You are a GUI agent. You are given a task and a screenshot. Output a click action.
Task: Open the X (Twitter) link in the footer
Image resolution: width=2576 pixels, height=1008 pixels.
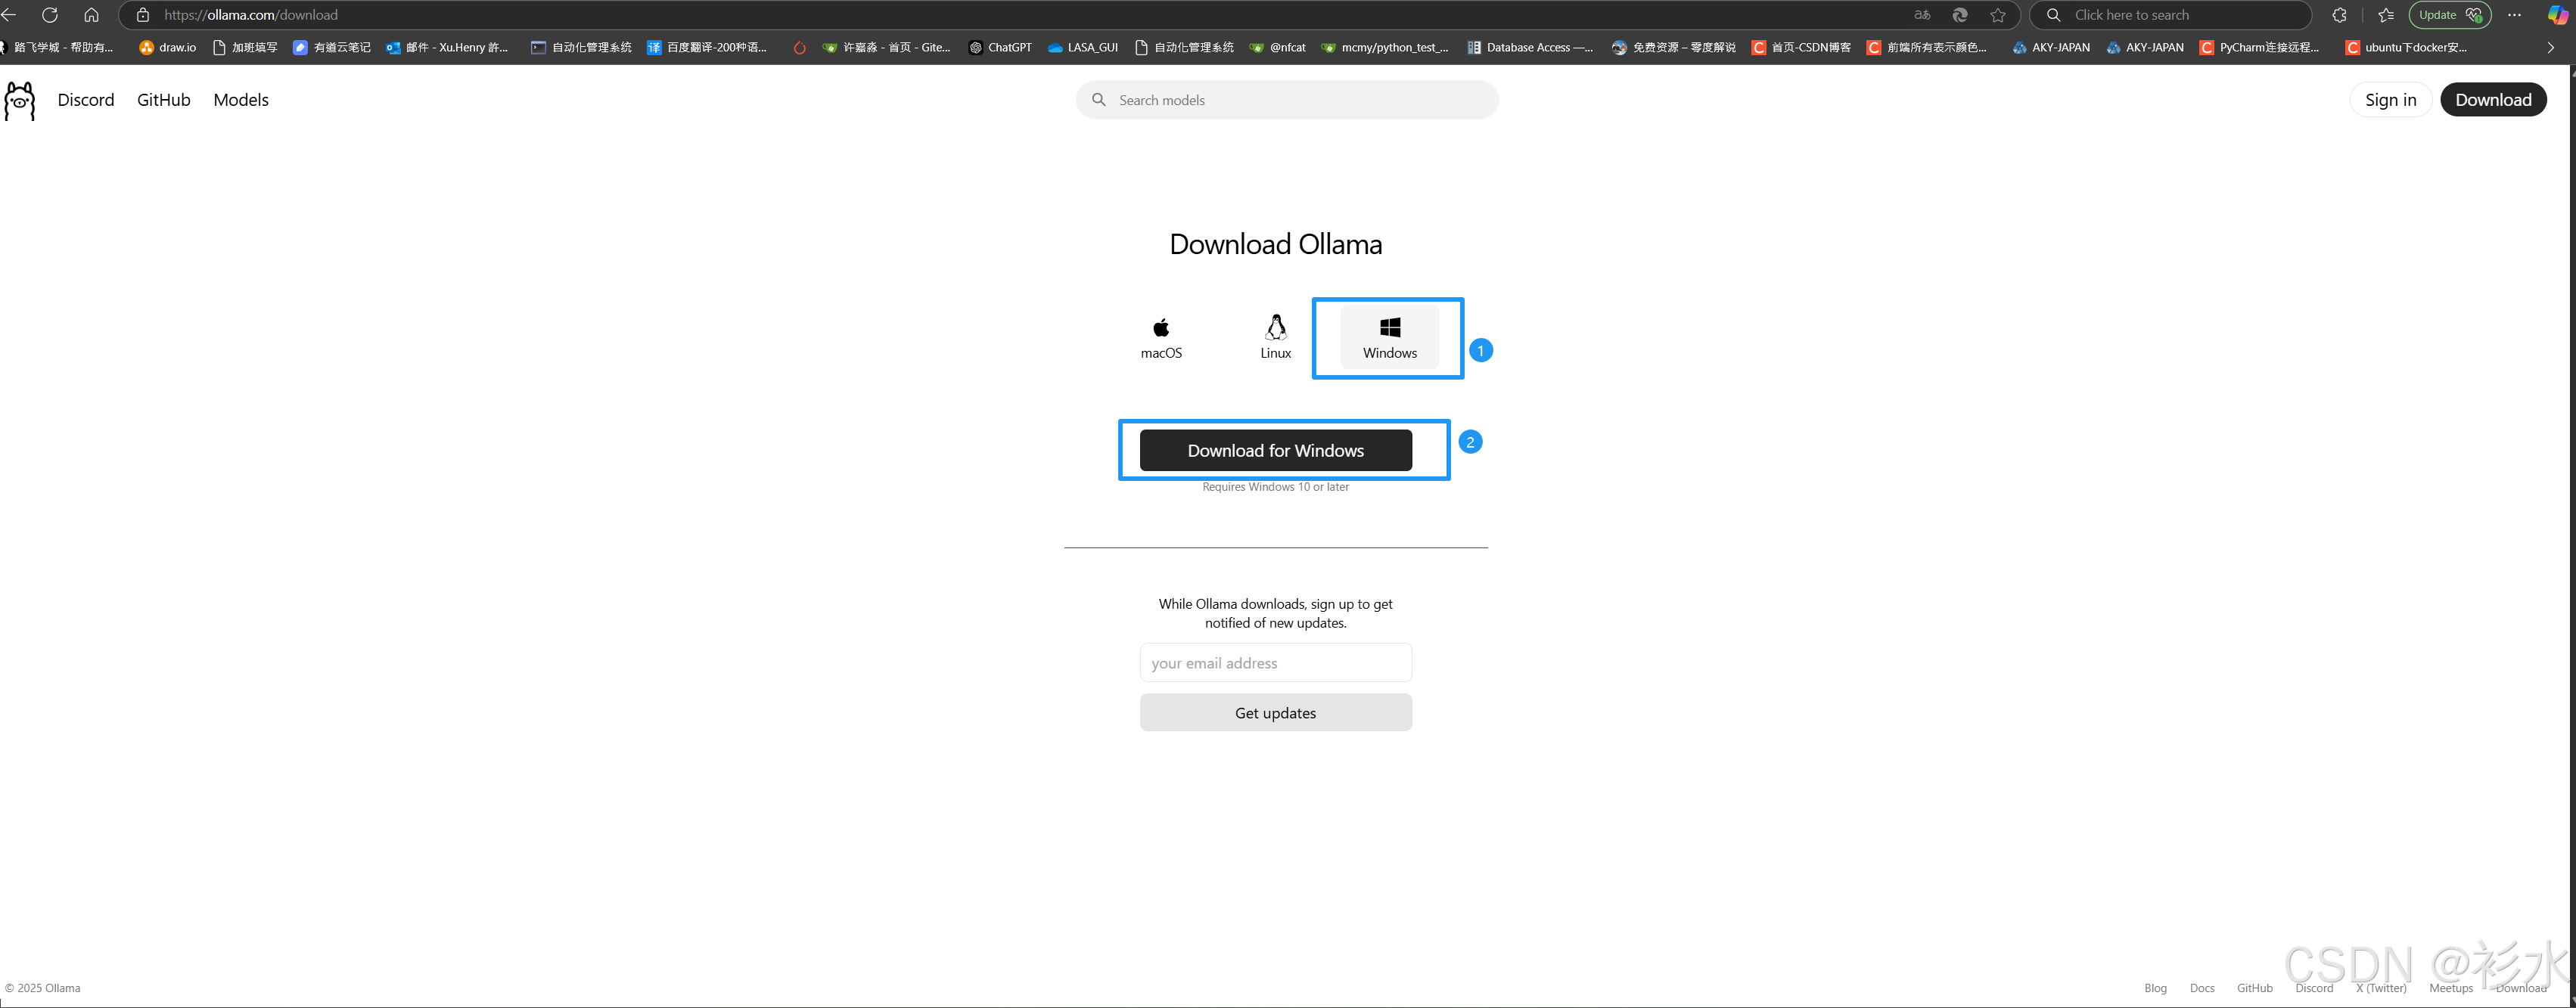2381,988
